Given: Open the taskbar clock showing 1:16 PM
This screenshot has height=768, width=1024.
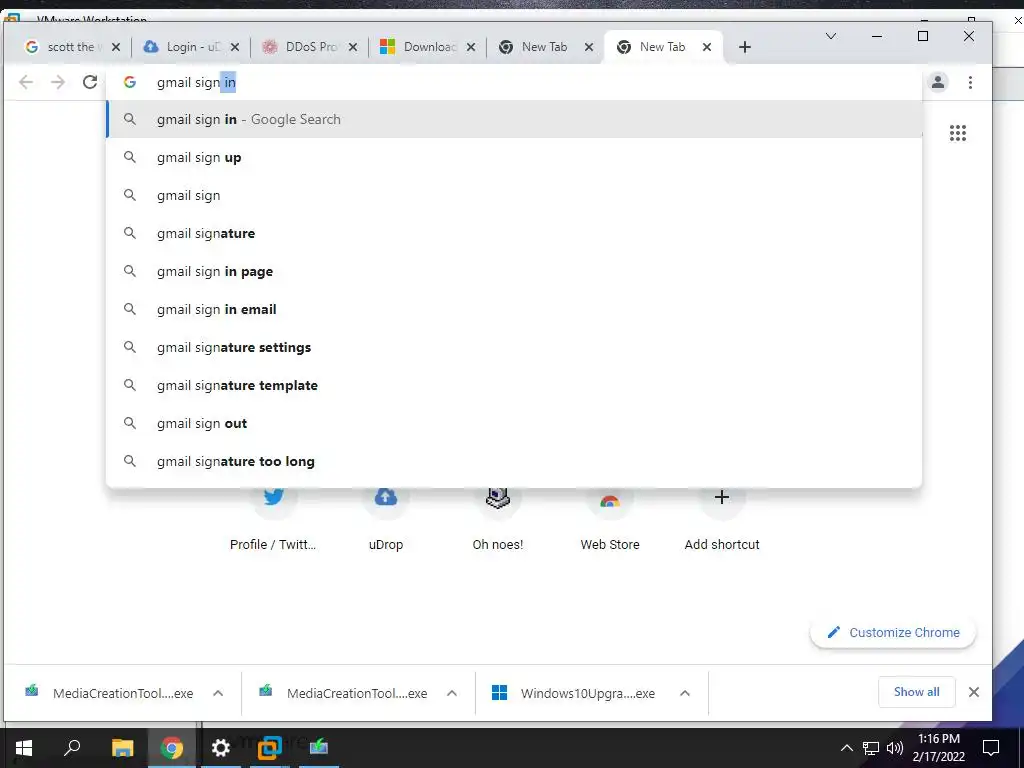Looking at the screenshot, I should (x=938, y=748).
